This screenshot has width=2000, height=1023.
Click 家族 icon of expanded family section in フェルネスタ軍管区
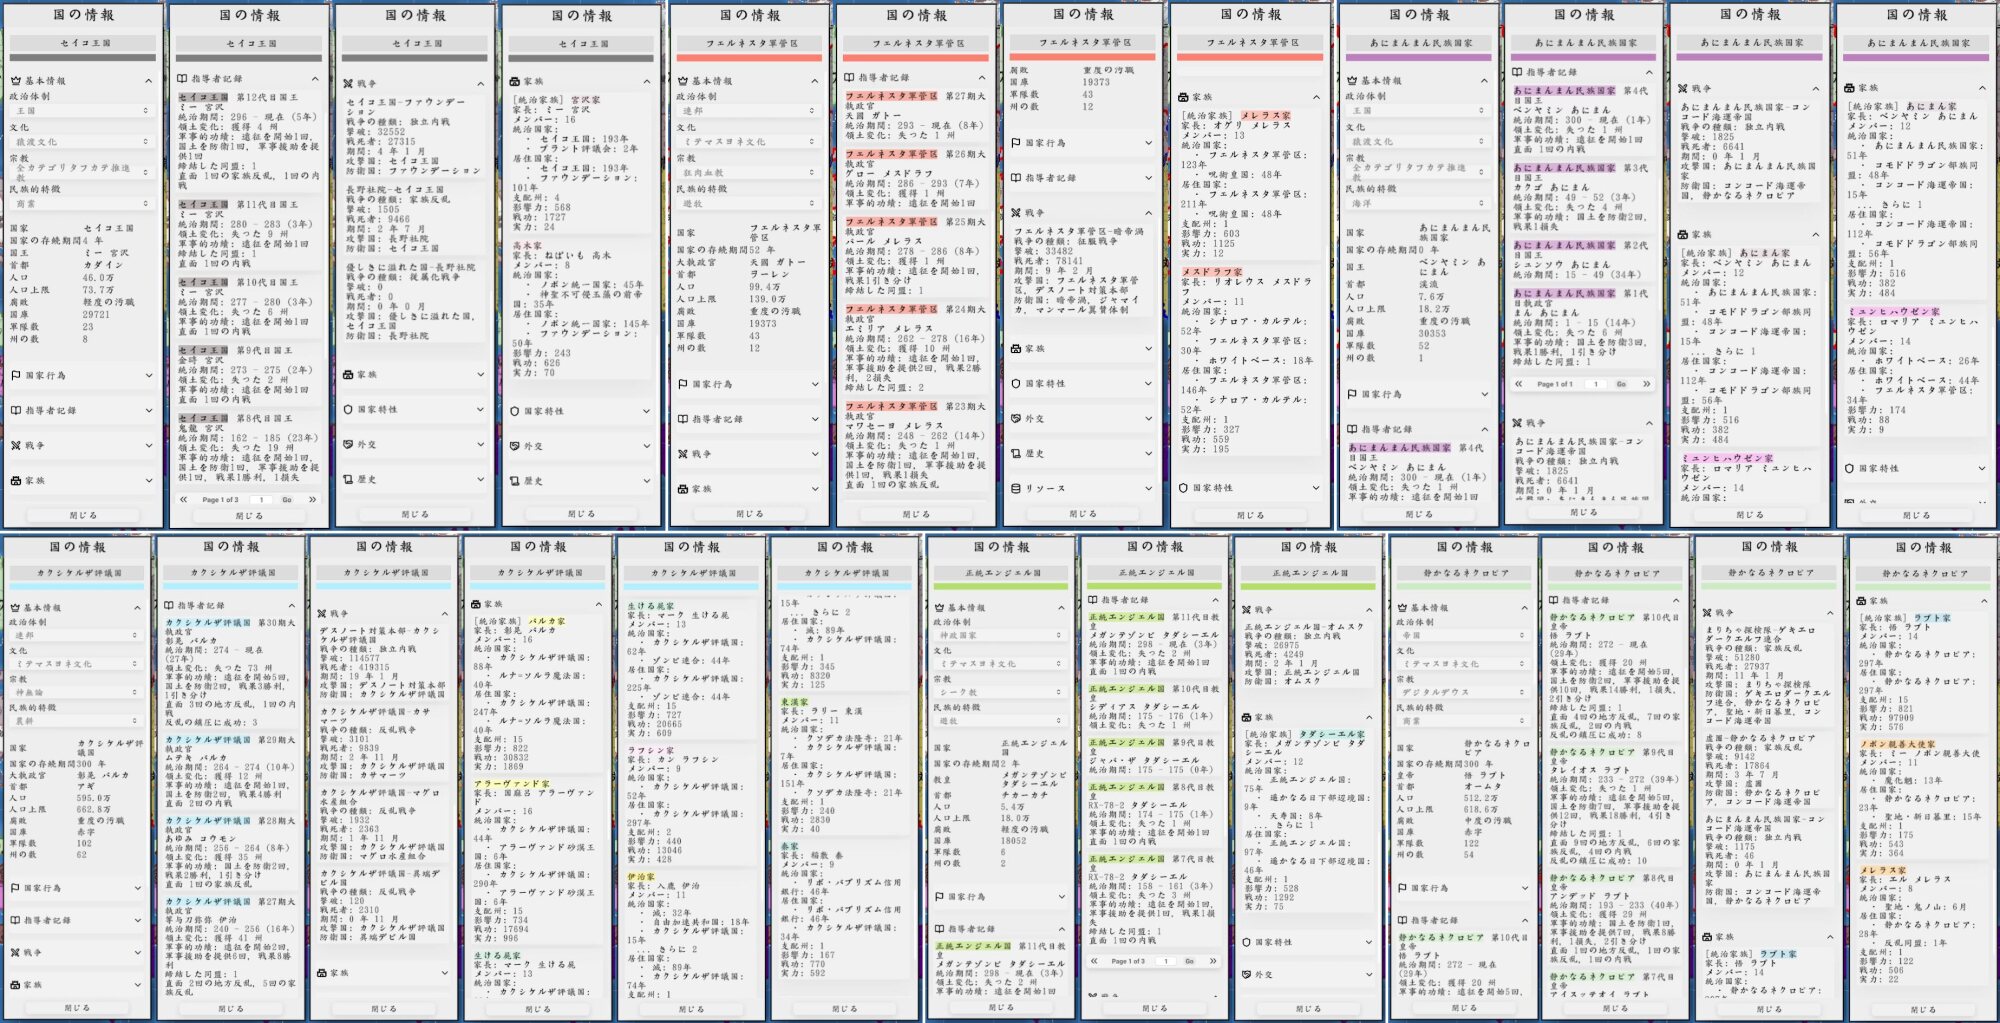1183,97
